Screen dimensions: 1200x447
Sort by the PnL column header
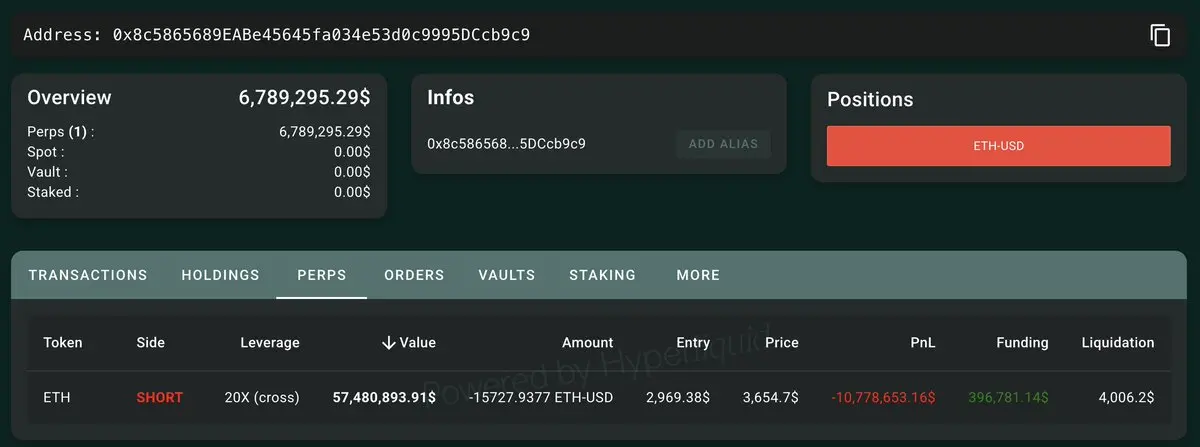pyautogui.click(x=923, y=342)
